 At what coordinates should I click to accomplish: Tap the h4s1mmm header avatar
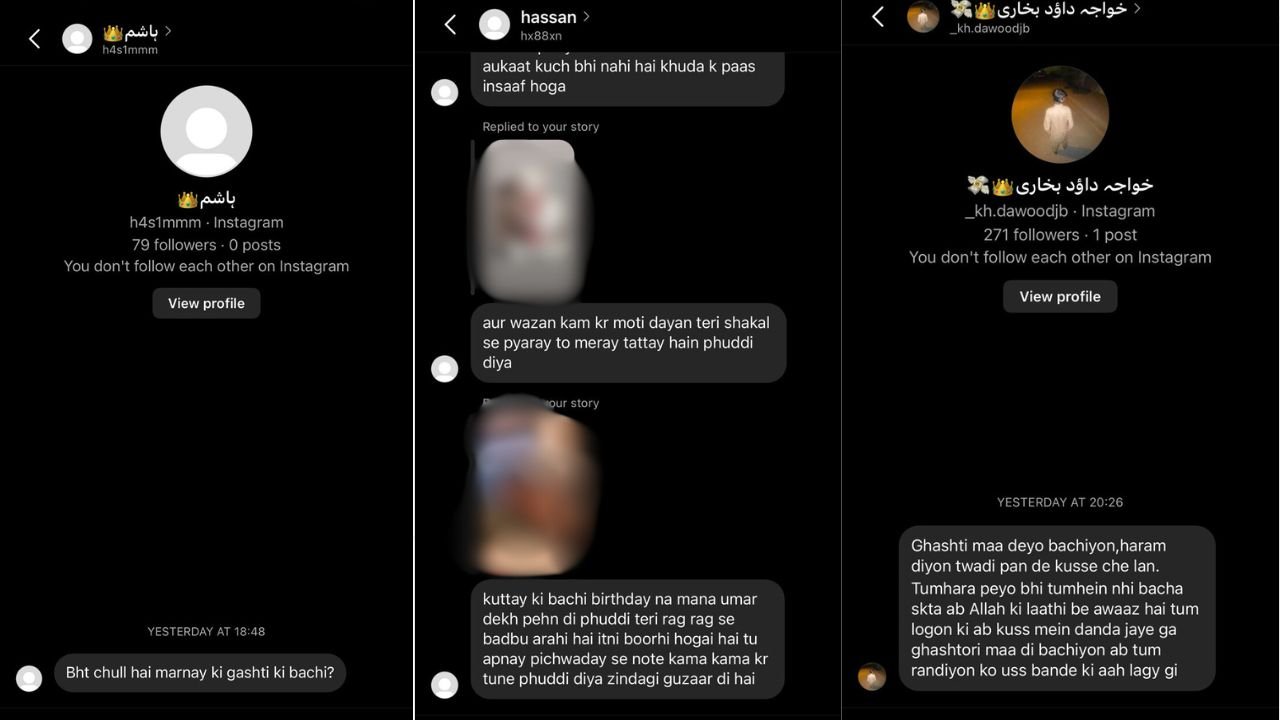pos(77,39)
